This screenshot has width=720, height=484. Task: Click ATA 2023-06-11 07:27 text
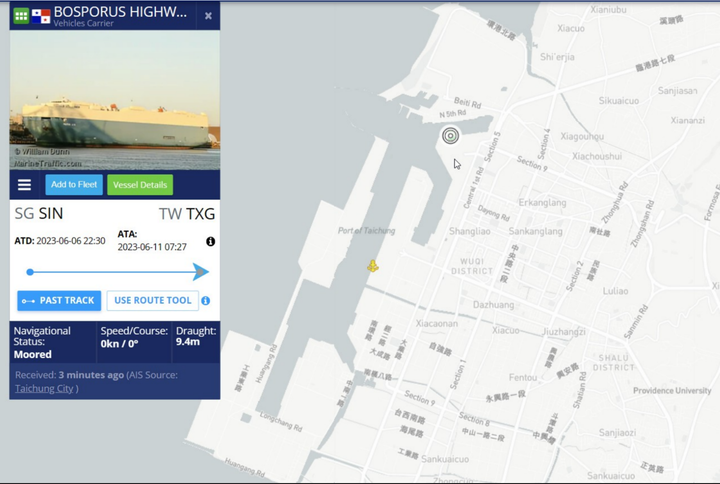152,241
